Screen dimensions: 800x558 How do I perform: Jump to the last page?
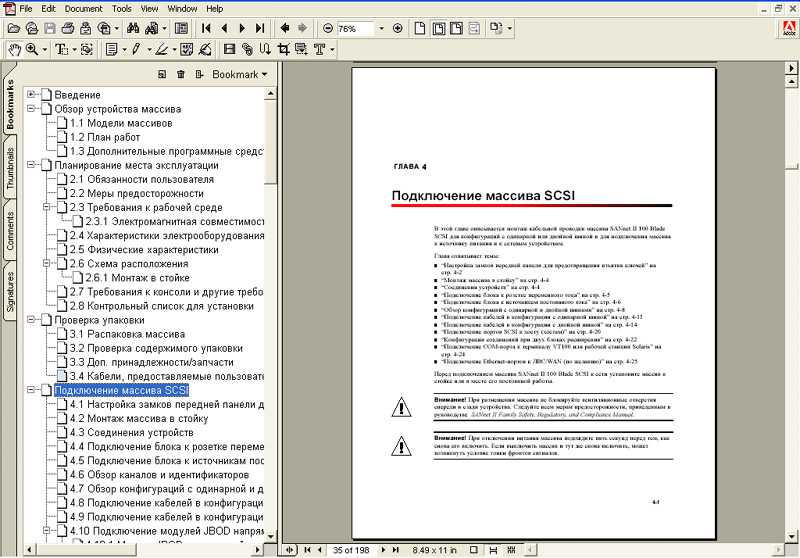coord(260,28)
